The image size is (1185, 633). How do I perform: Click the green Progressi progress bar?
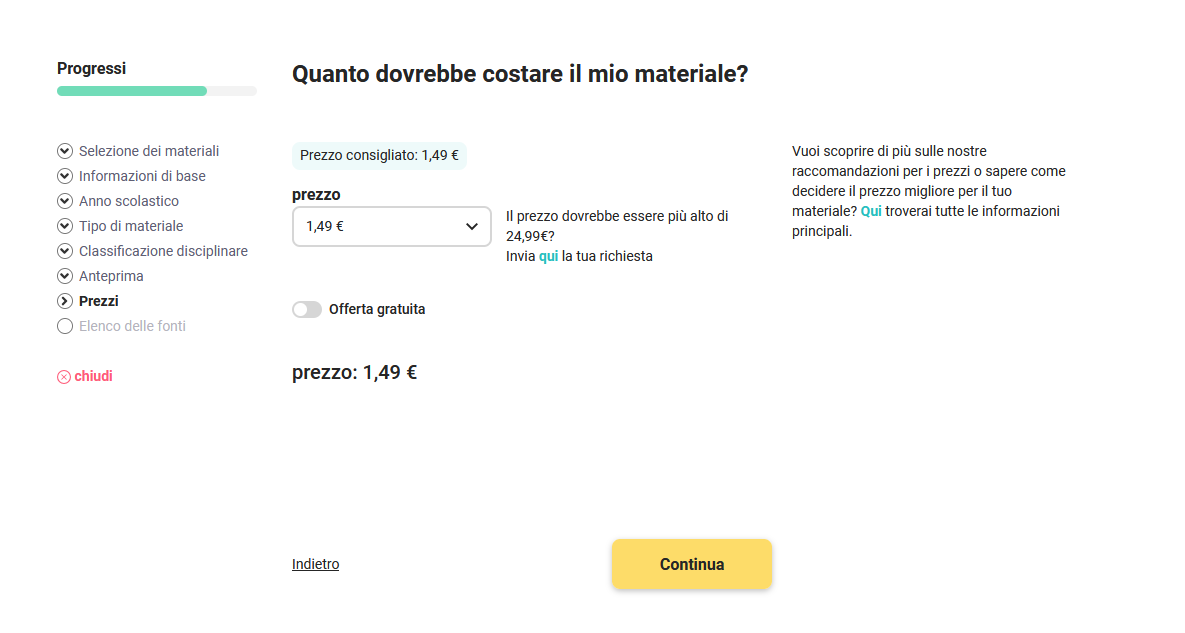click(132, 91)
